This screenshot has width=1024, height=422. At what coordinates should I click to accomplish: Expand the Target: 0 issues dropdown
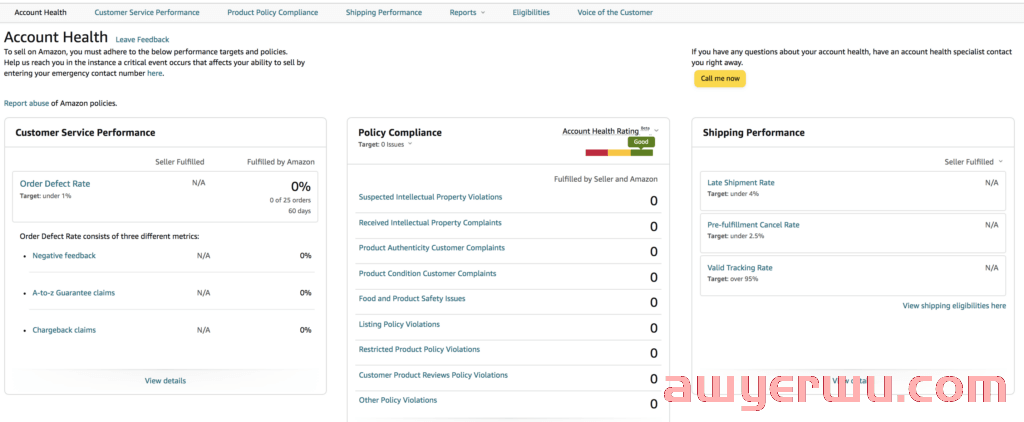click(x=385, y=144)
